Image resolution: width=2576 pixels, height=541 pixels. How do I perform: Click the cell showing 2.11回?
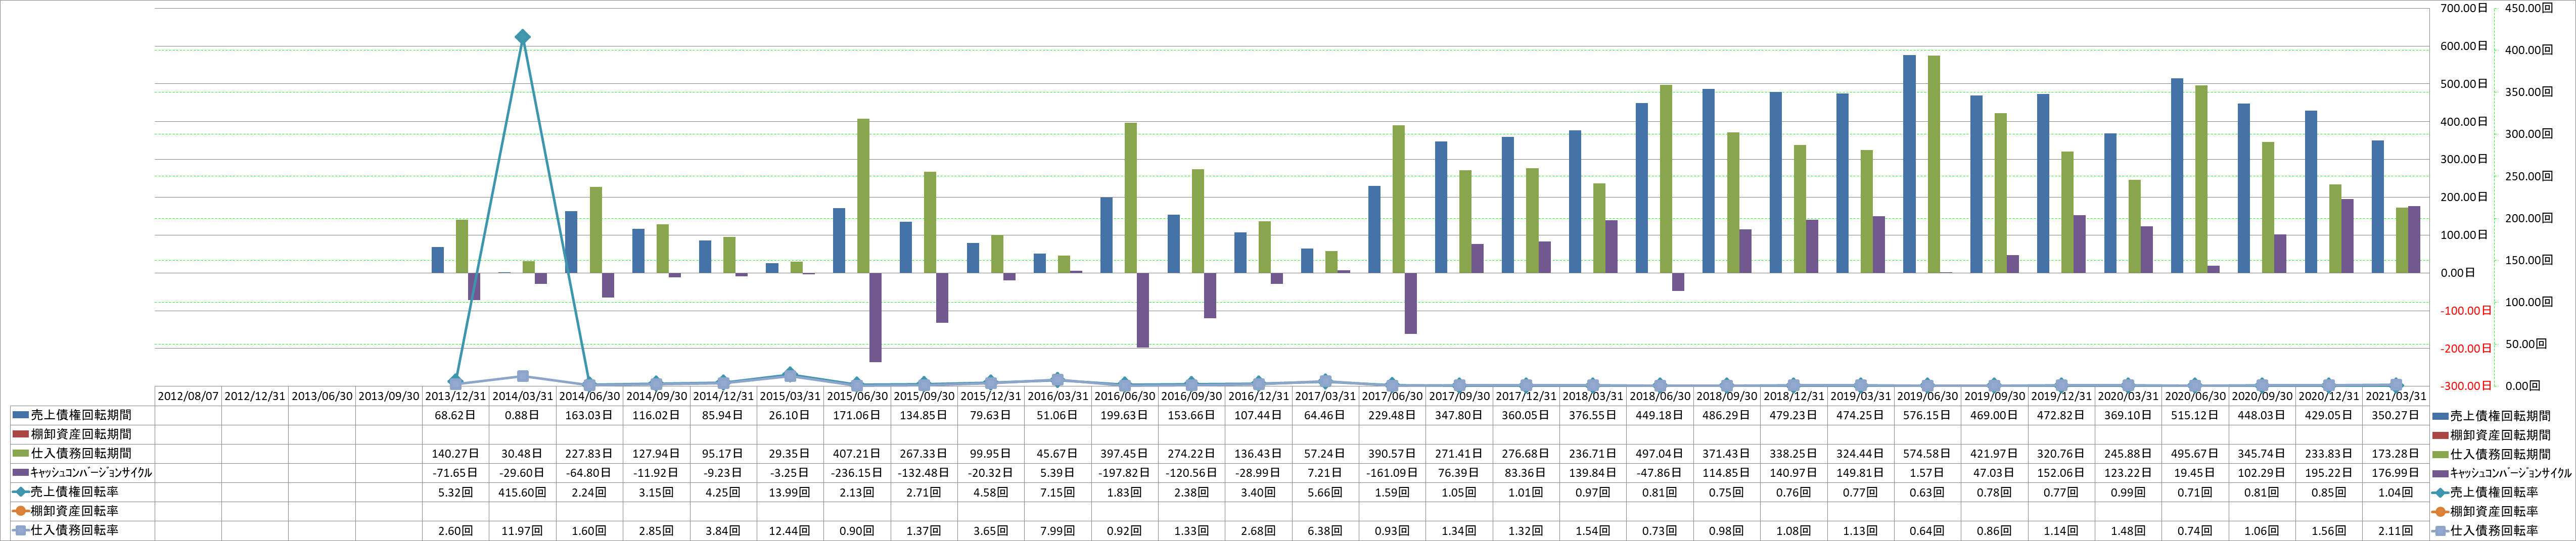(2395, 530)
